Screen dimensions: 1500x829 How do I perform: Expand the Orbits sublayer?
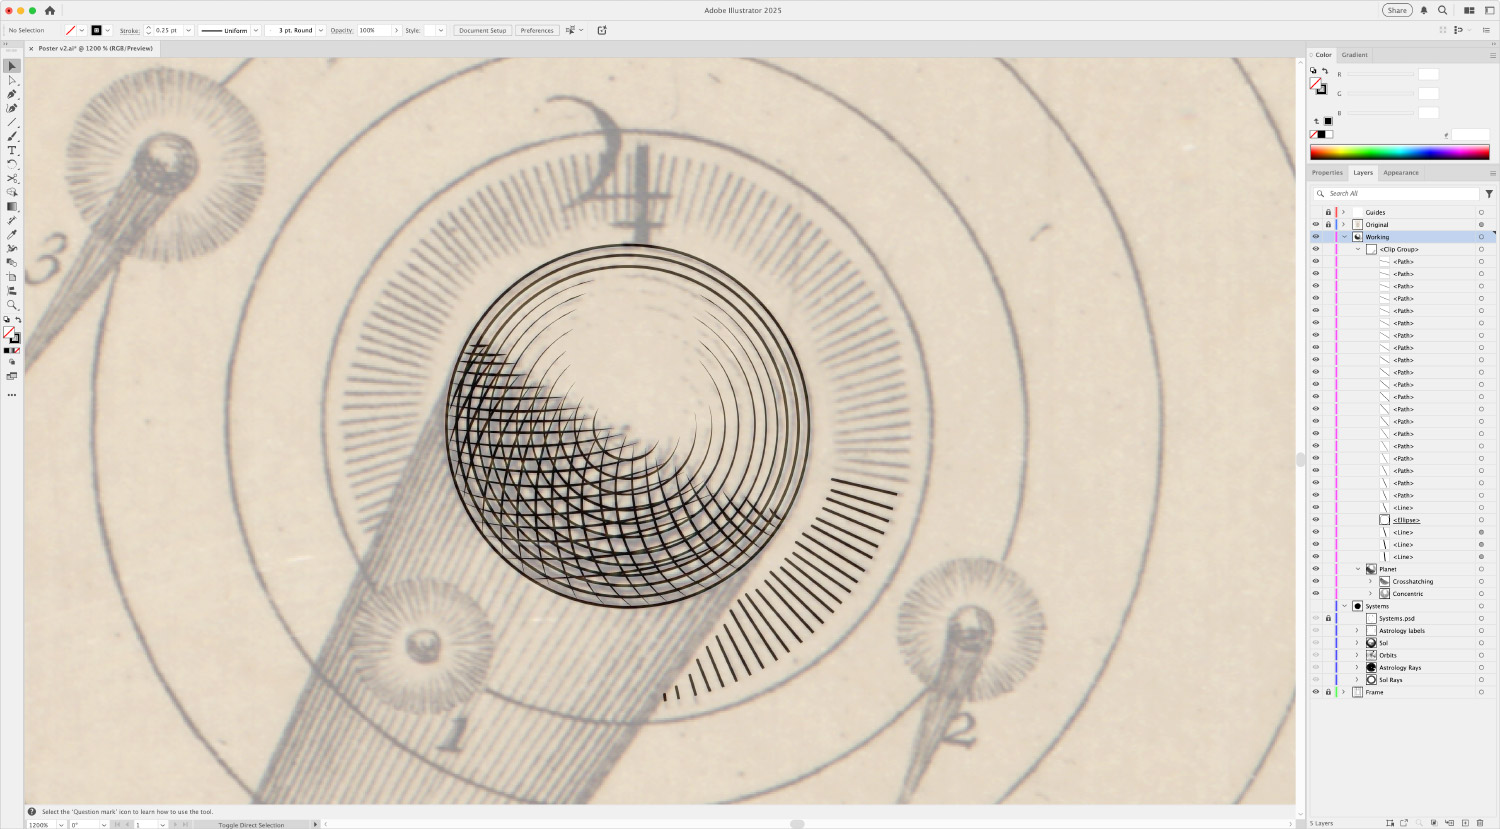pos(1358,655)
